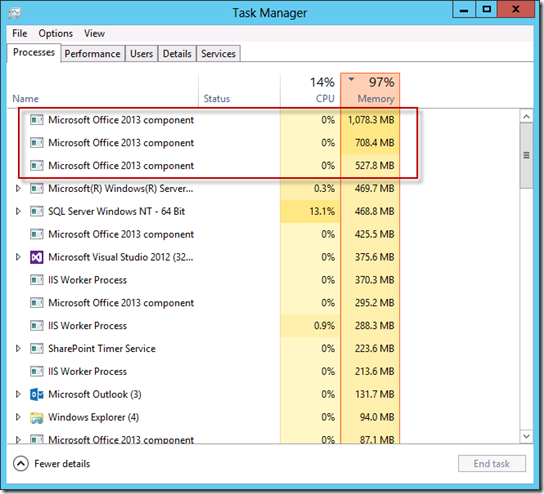Switch to the Services tab
This screenshot has width=544, height=494.
219,54
